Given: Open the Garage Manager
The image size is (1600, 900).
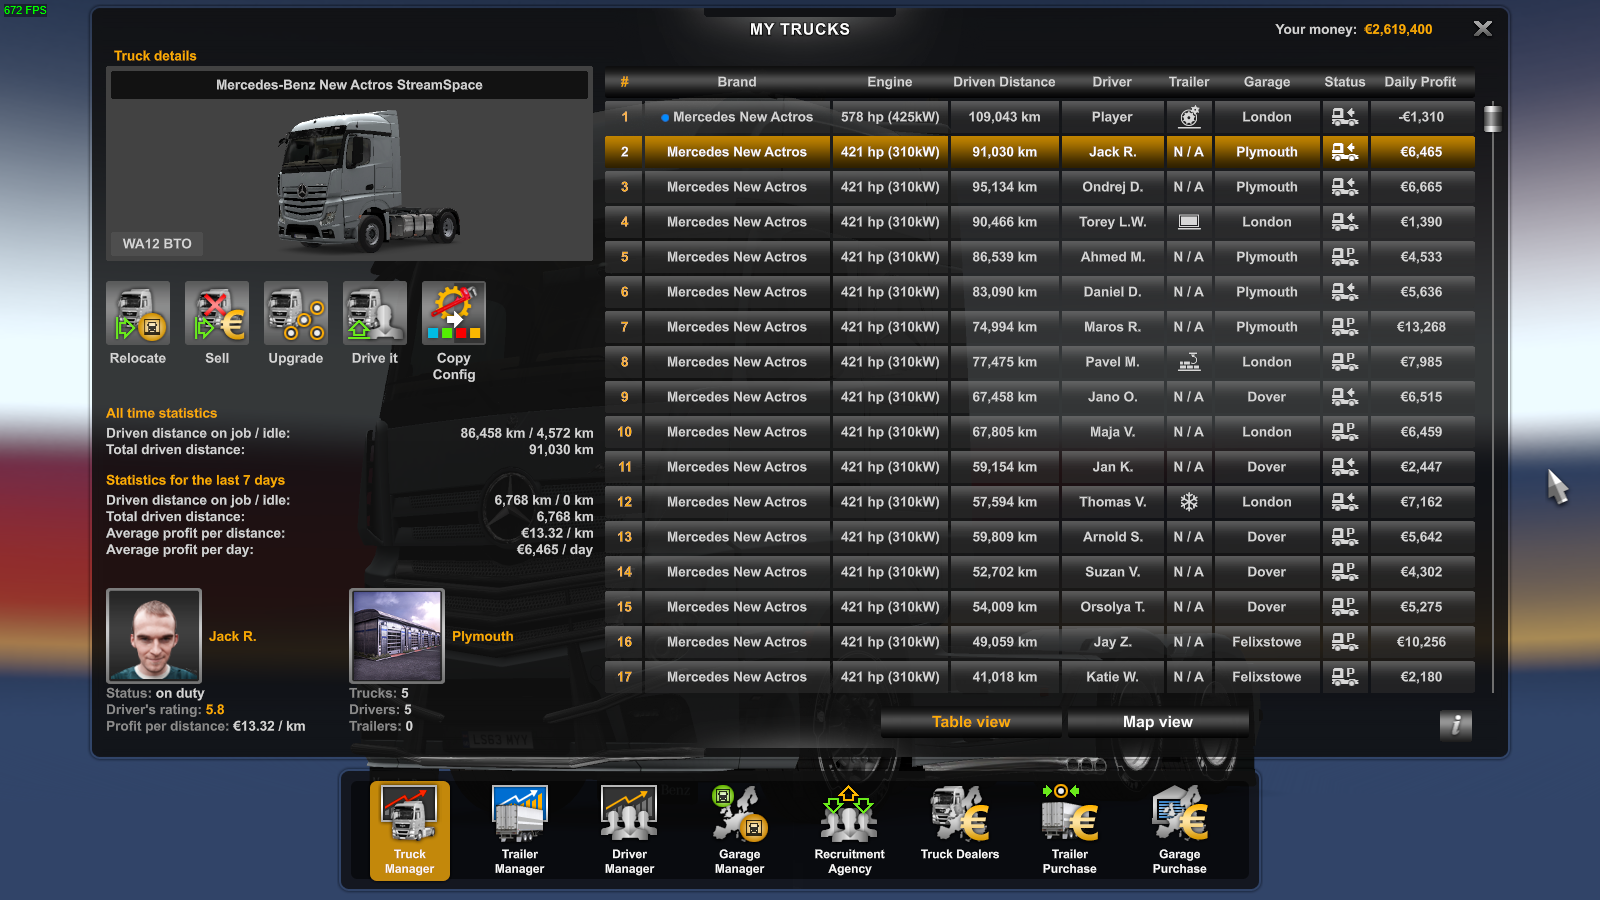Looking at the screenshot, I should click(740, 831).
